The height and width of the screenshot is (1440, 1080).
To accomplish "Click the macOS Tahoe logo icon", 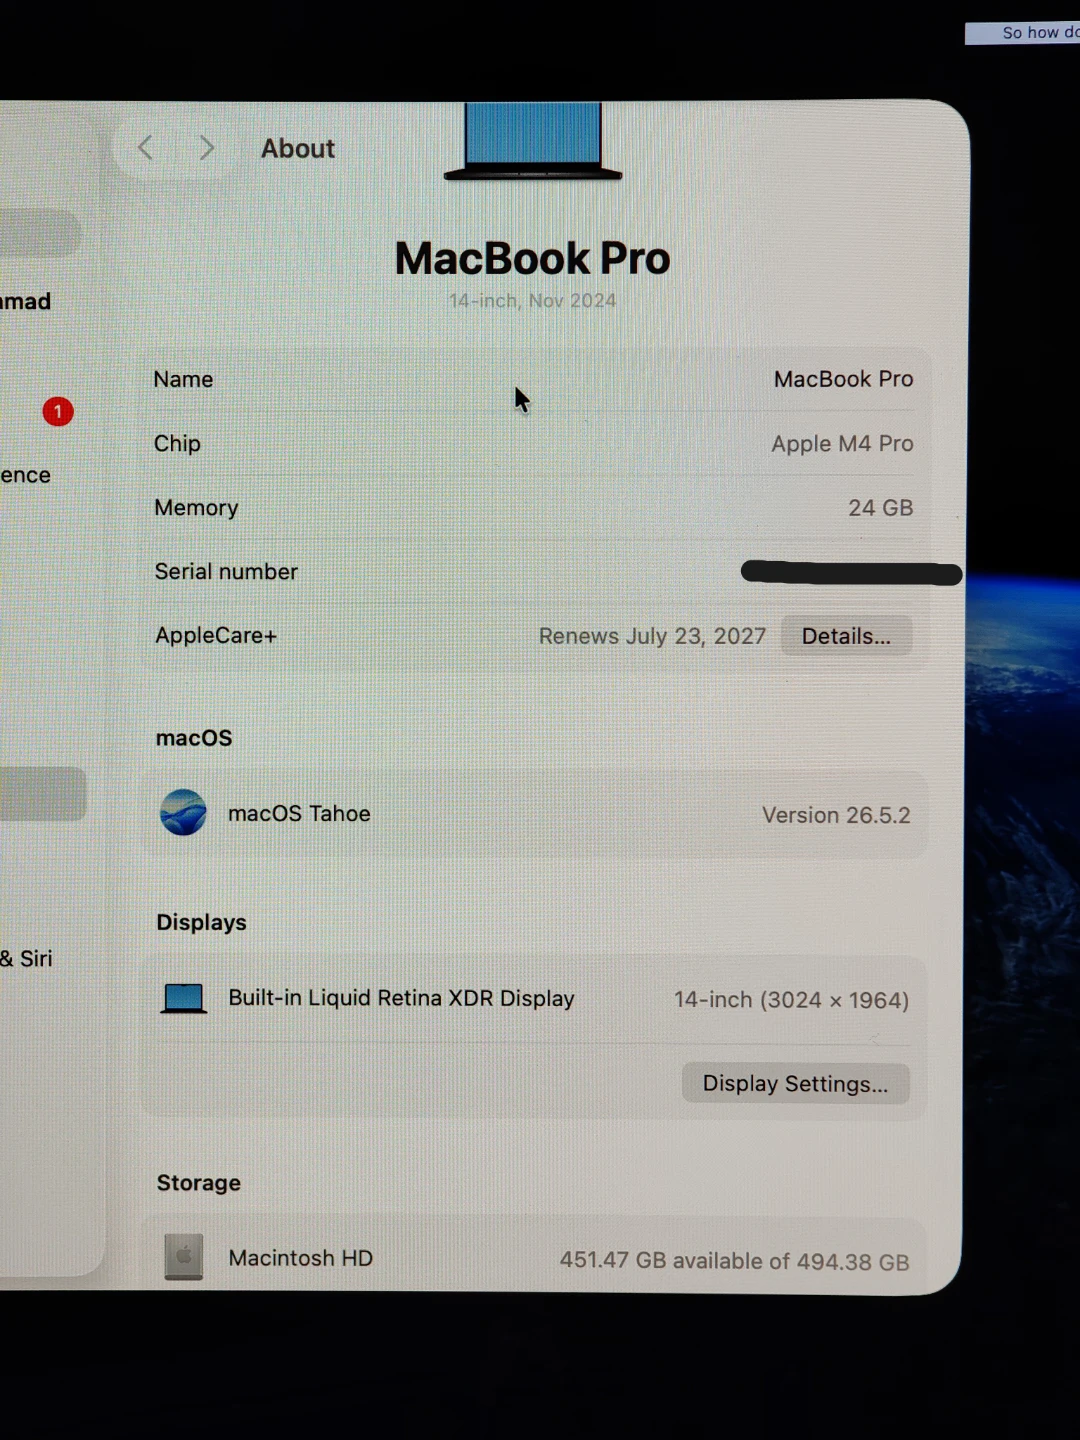I will tap(184, 812).
